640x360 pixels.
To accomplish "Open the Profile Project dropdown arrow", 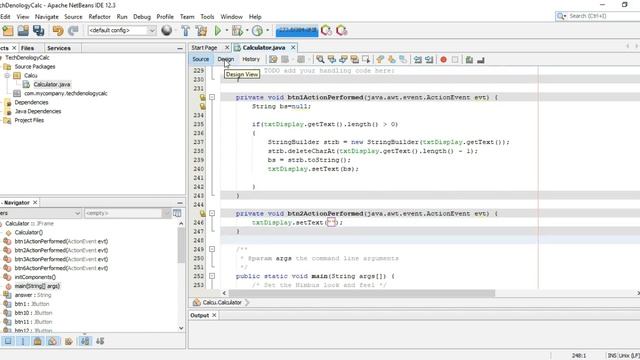I will tap(267, 31).
